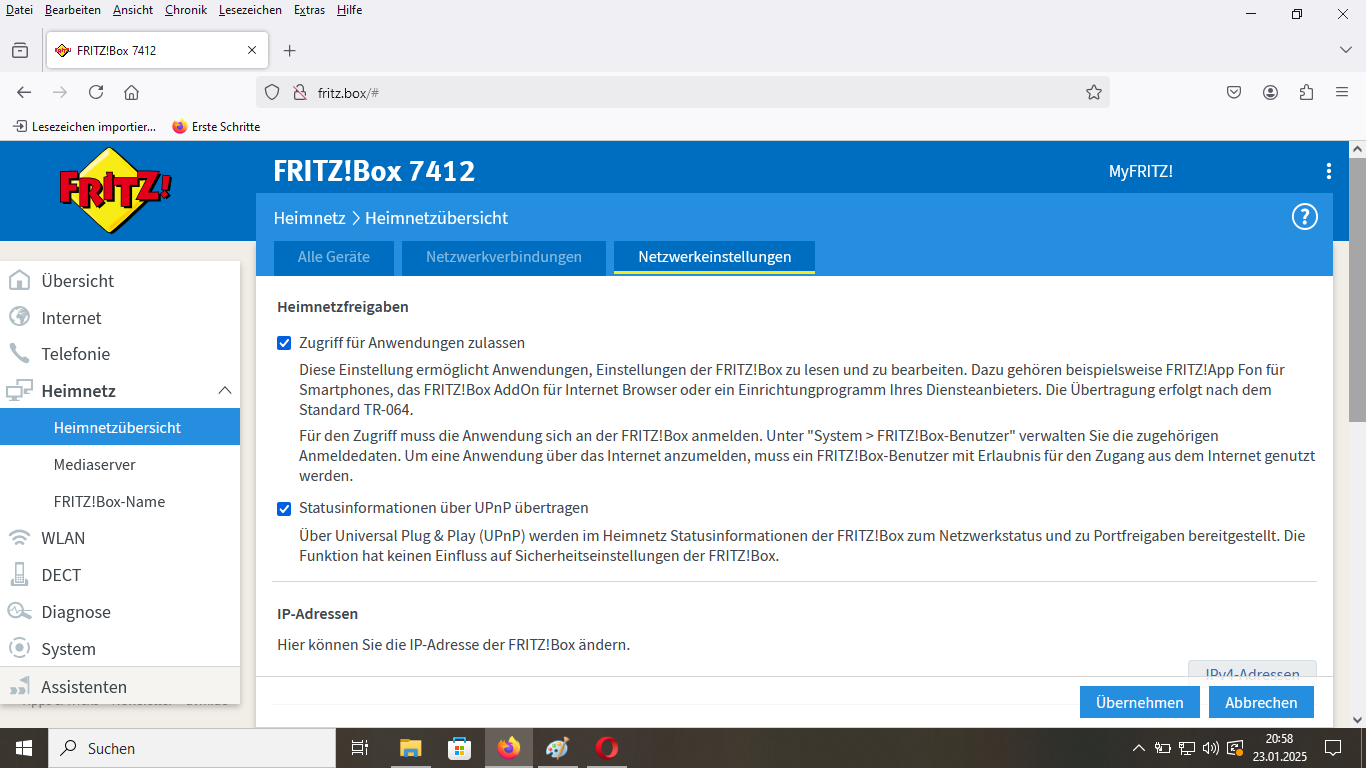Viewport: 1366px width, 768px height.
Task: Click the Heimnetz breadcrumb link
Action: (x=309, y=217)
